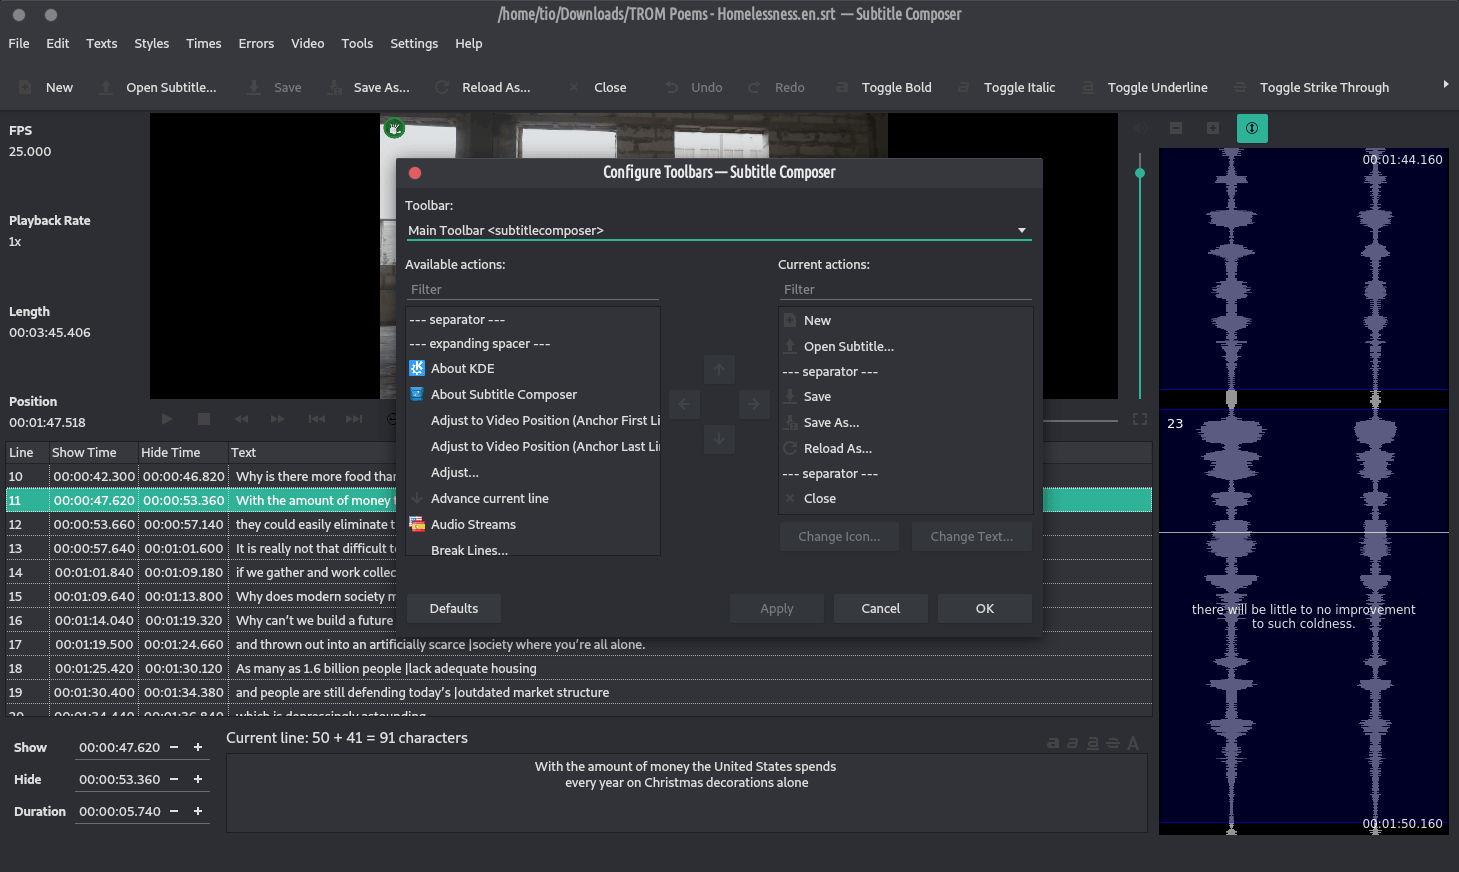Click the Change Icon... button

tap(839, 536)
